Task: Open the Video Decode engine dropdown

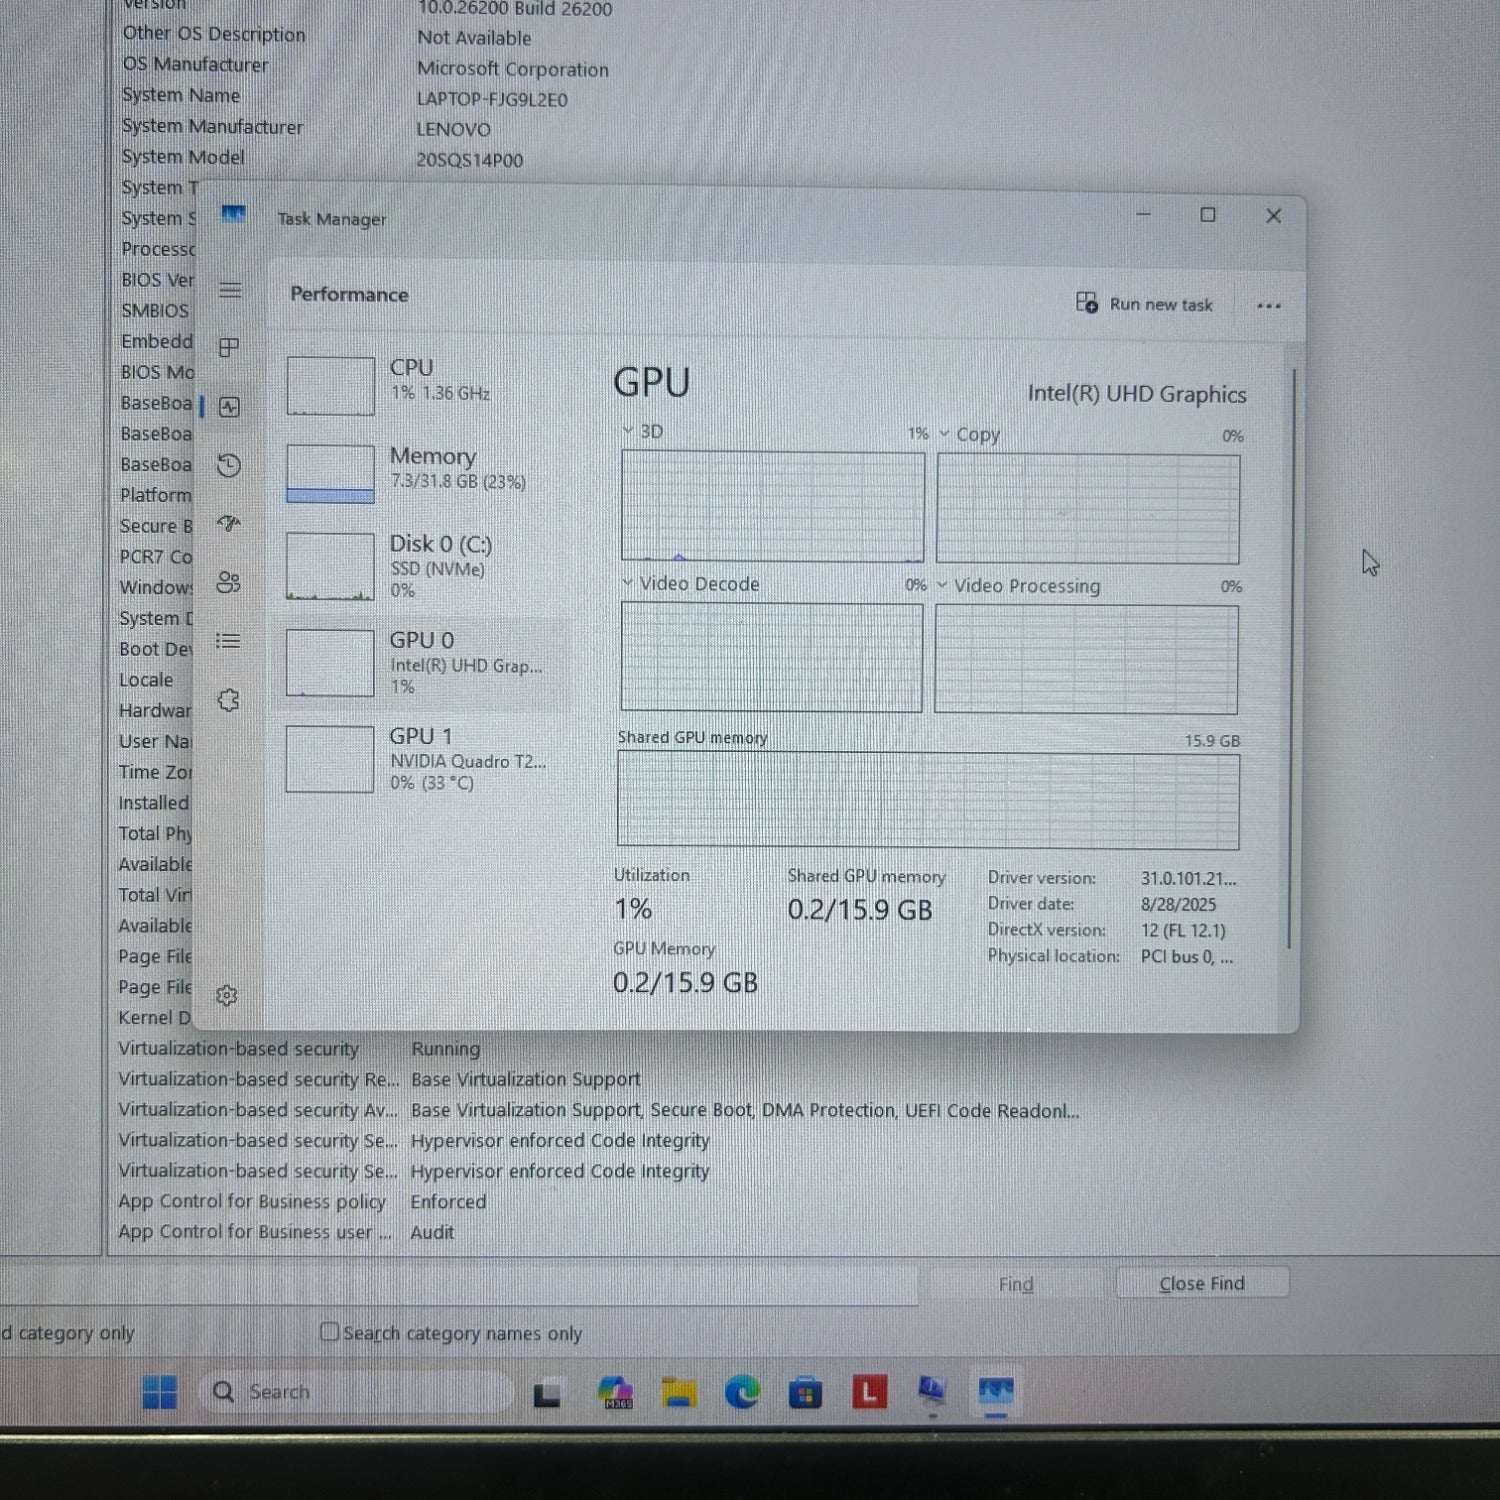Action: pyautogui.click(x=628, y=582)
